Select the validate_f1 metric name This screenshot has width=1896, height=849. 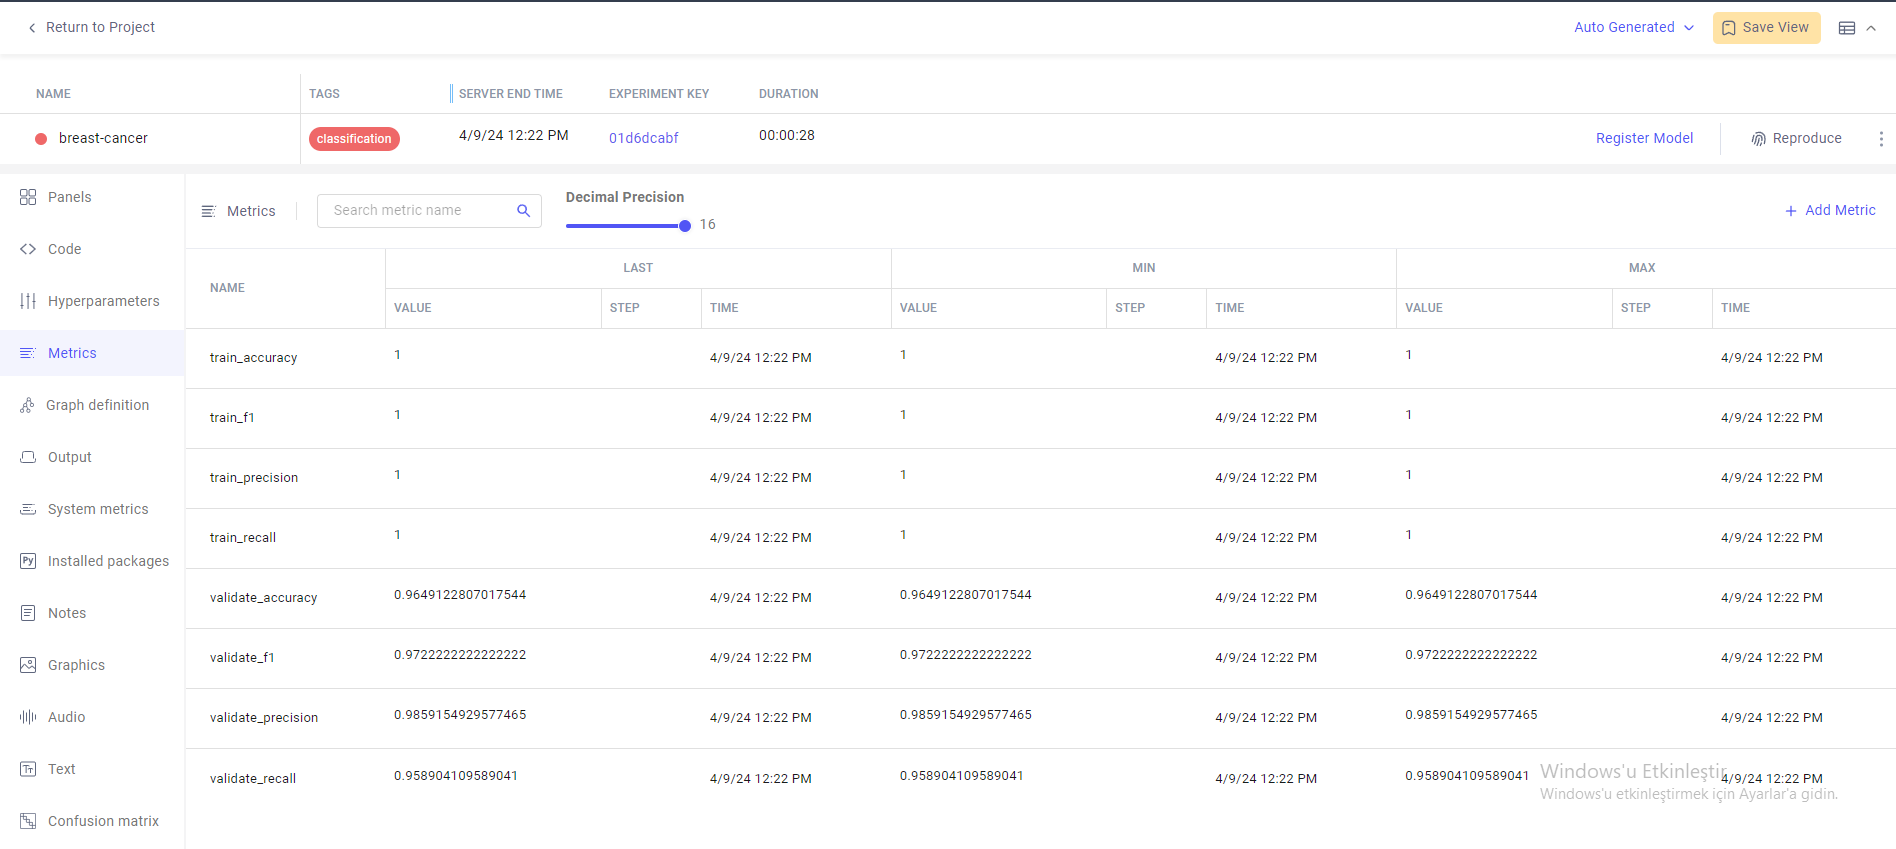click(242, 658)
